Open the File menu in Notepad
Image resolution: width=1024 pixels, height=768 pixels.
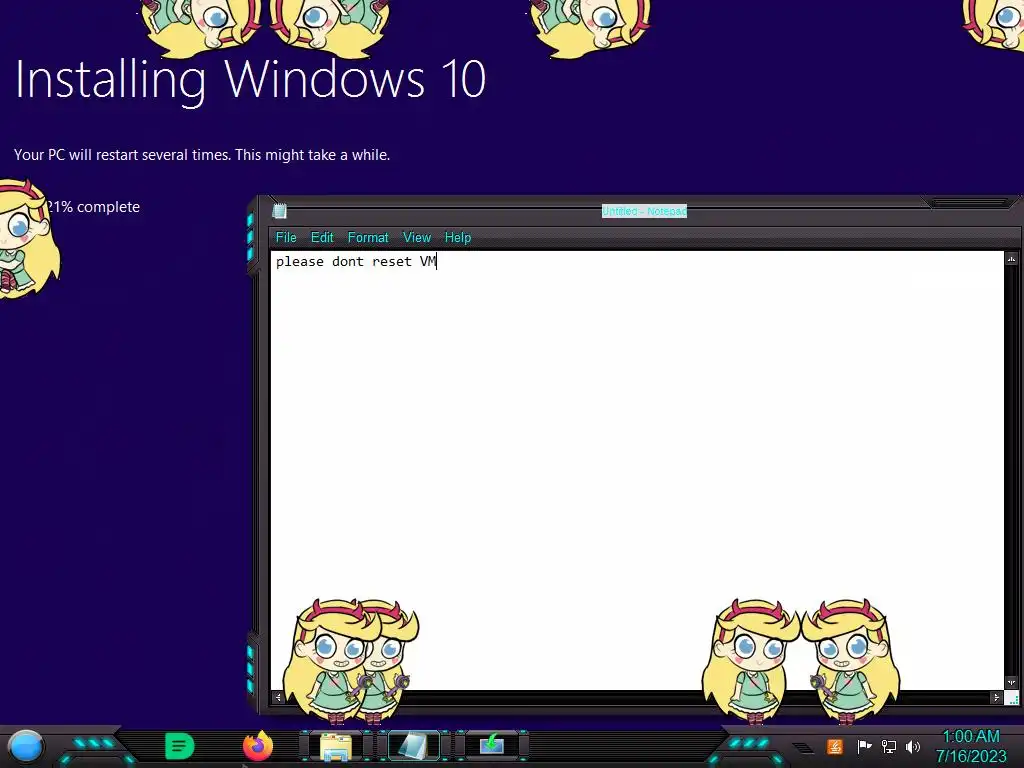[286, 238]
